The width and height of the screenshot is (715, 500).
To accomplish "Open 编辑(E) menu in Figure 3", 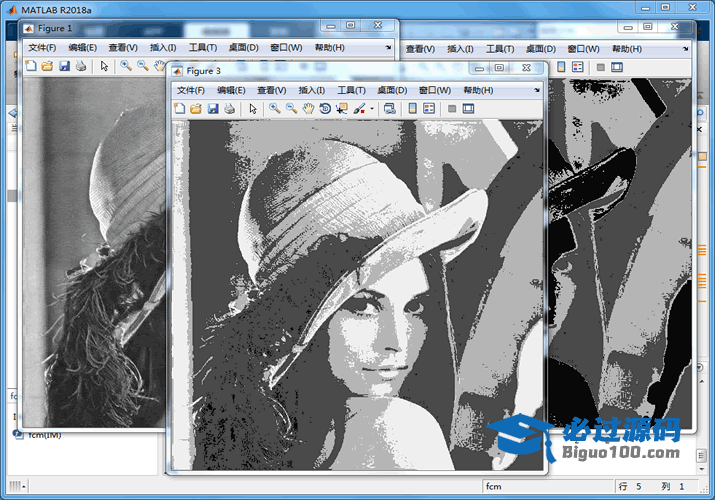I will pyautogui.click(x=231, y=90).
